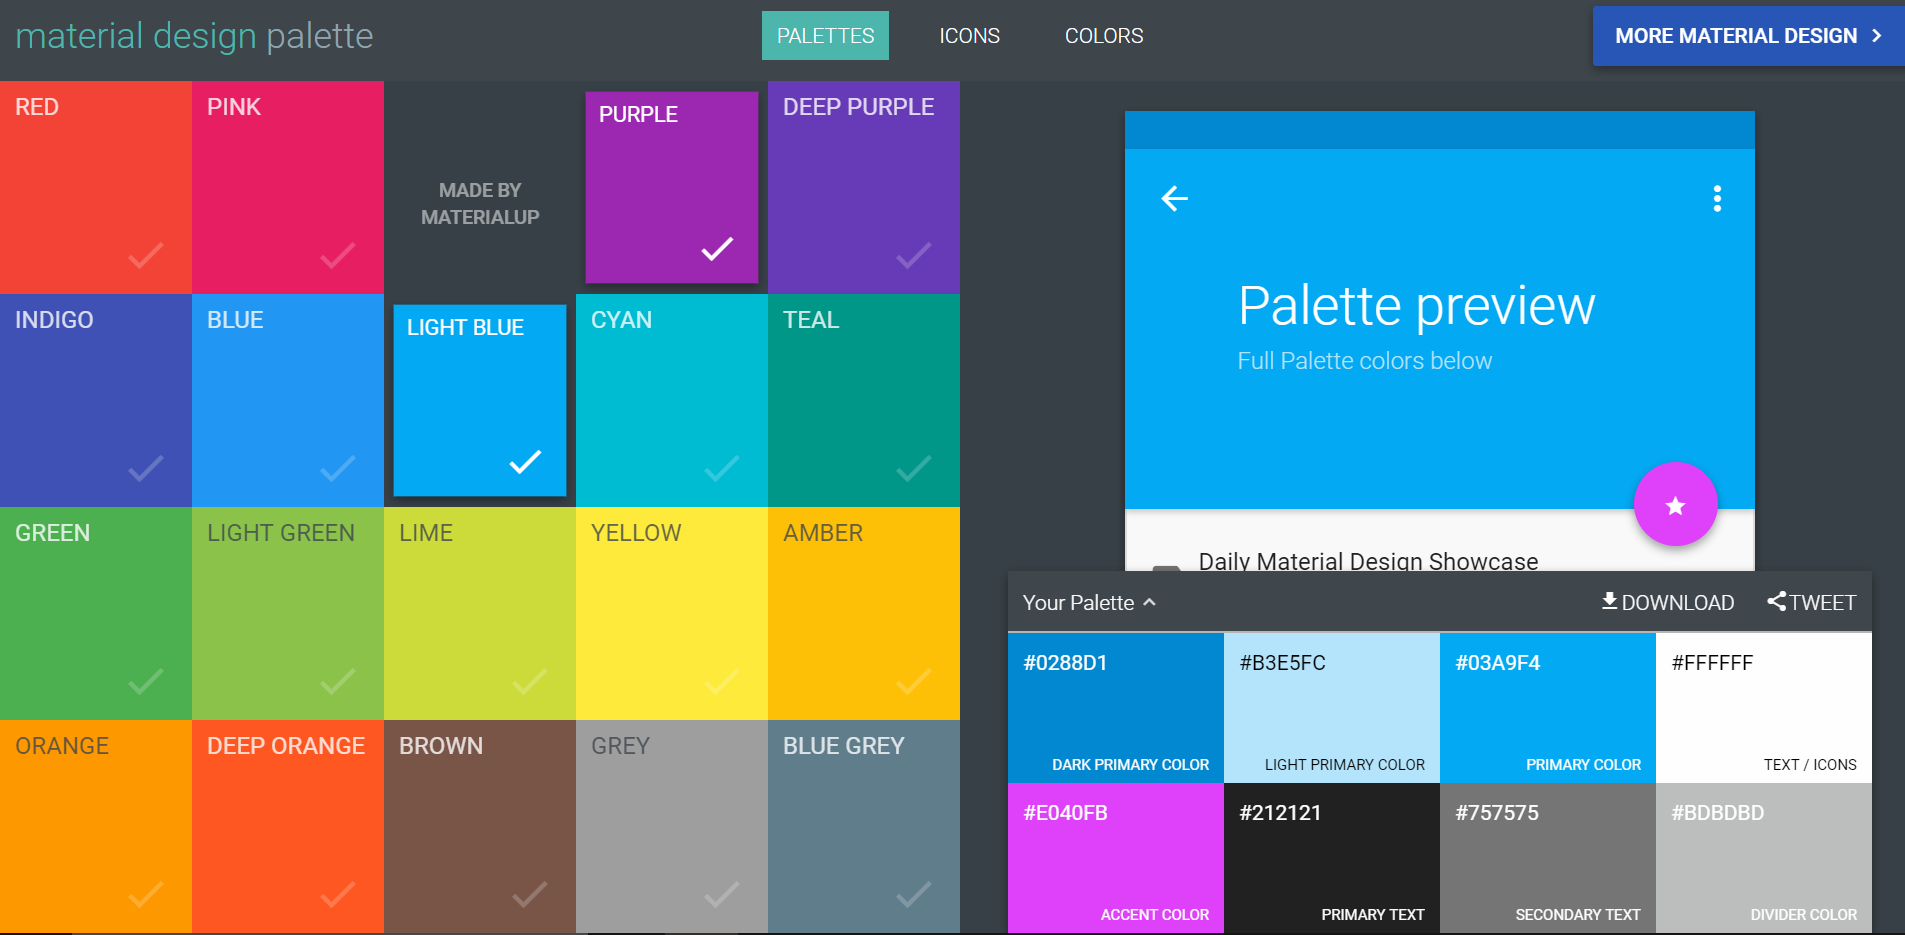Click 'Full Palette colors below' subtitle
1905x935 pixels.
coord(1365,361)
